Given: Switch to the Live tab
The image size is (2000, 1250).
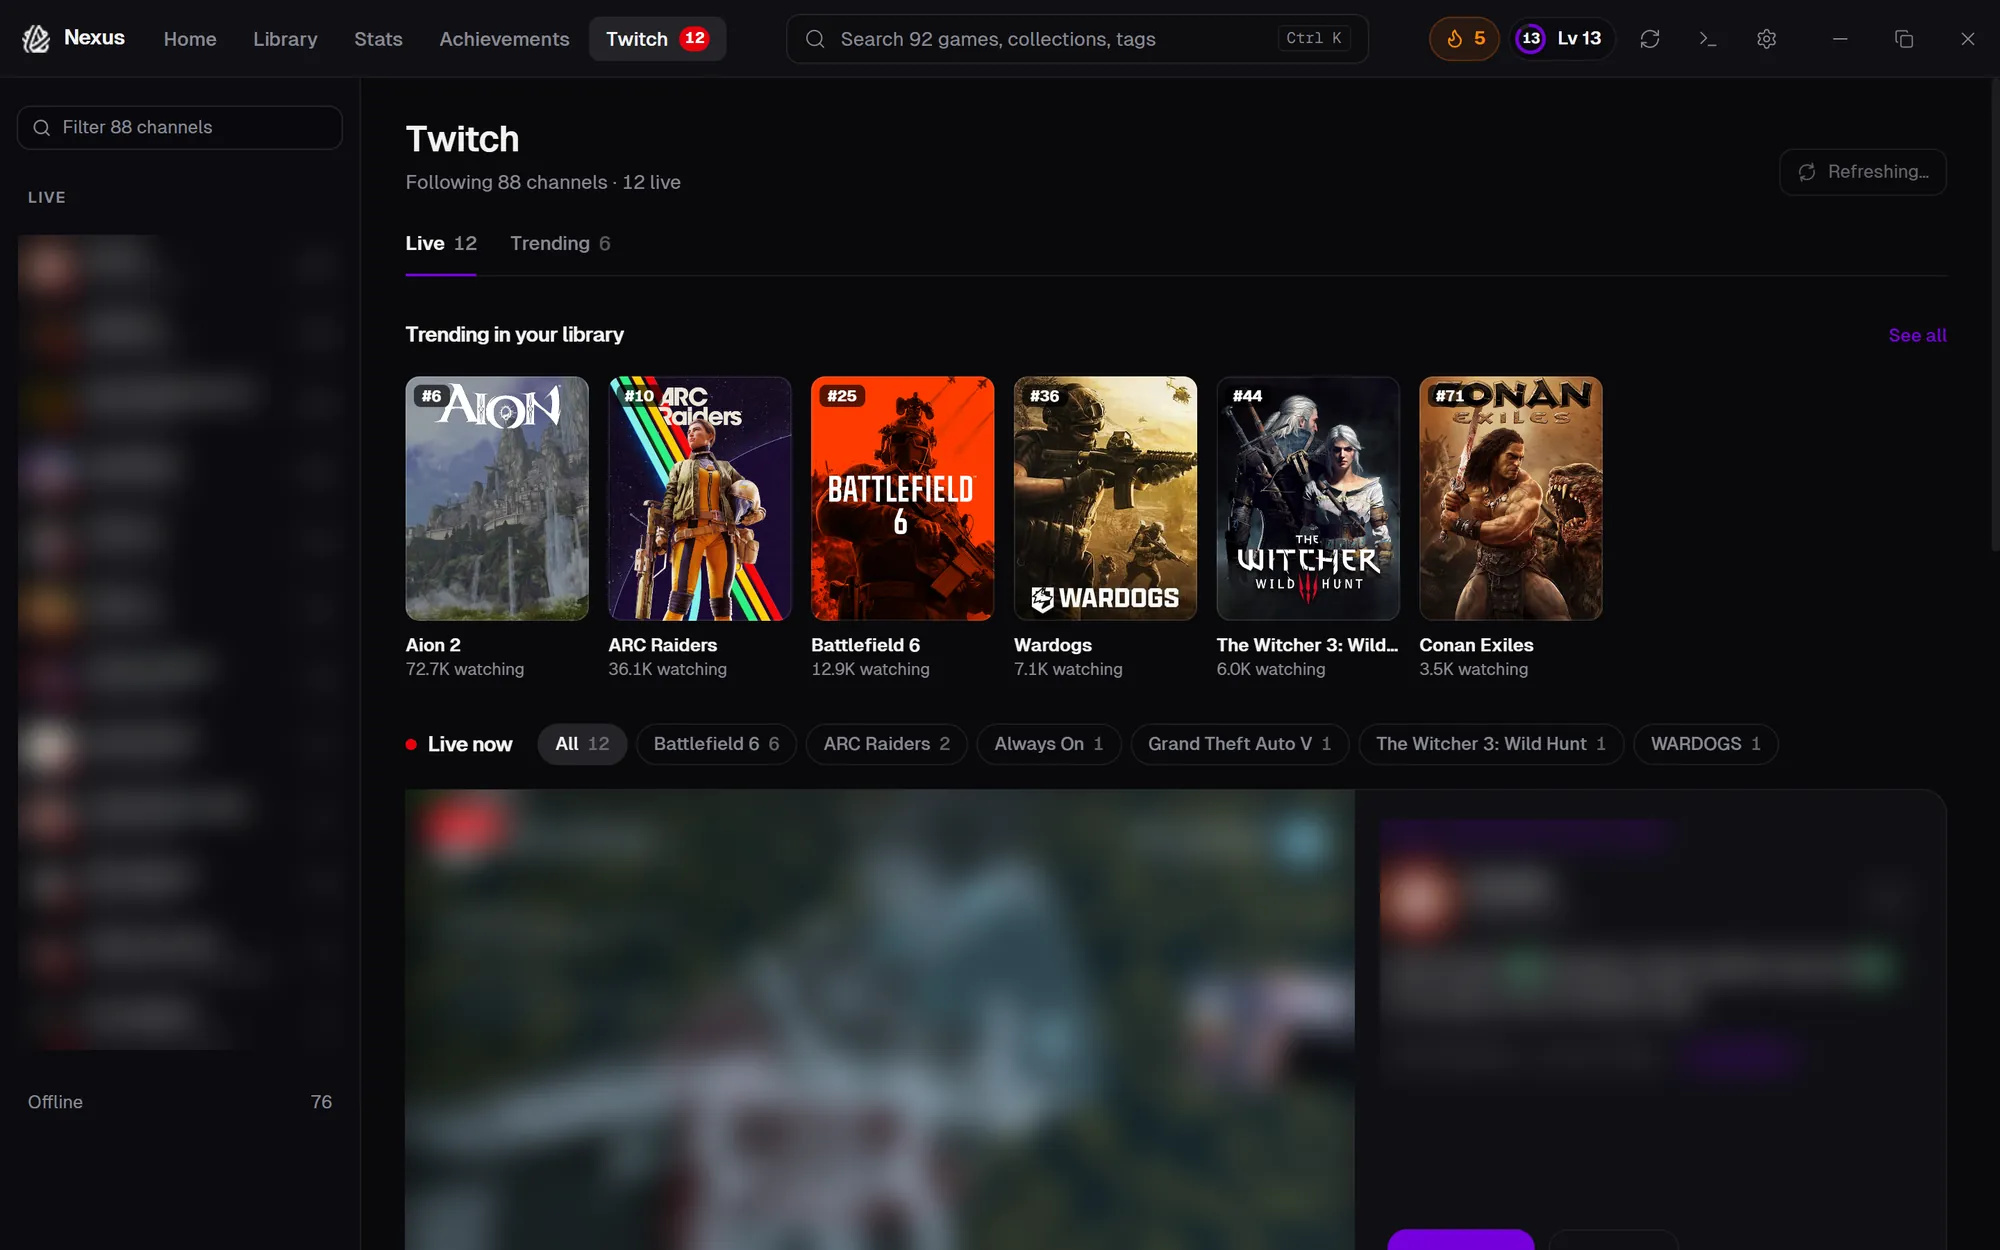Looking at the screenshot, I should click(x=441, y=243).
